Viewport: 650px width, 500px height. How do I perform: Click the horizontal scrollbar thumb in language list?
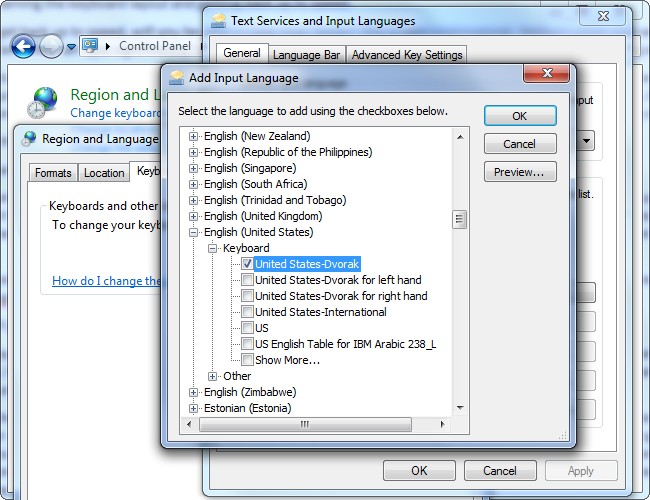[305, 424]
